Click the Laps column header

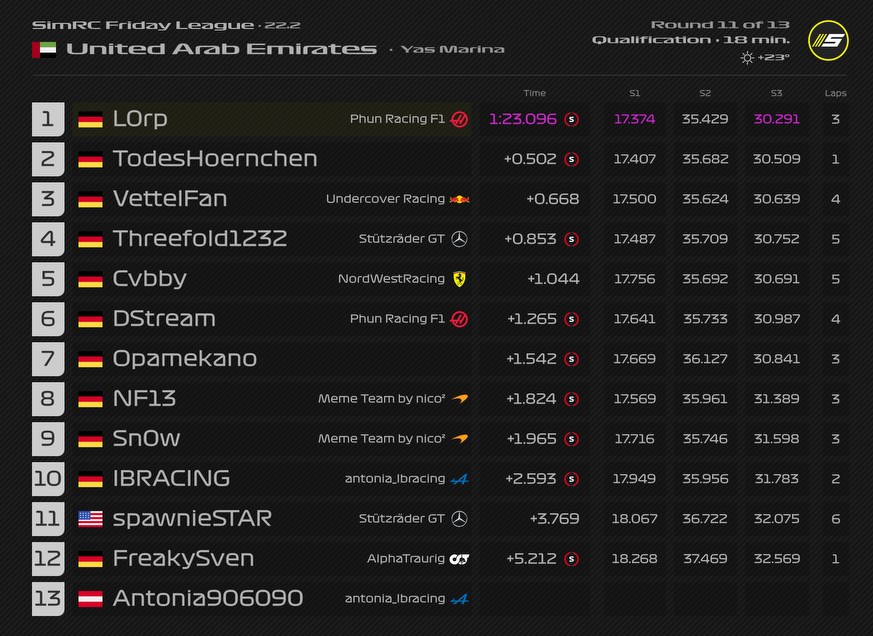[835, 93]
